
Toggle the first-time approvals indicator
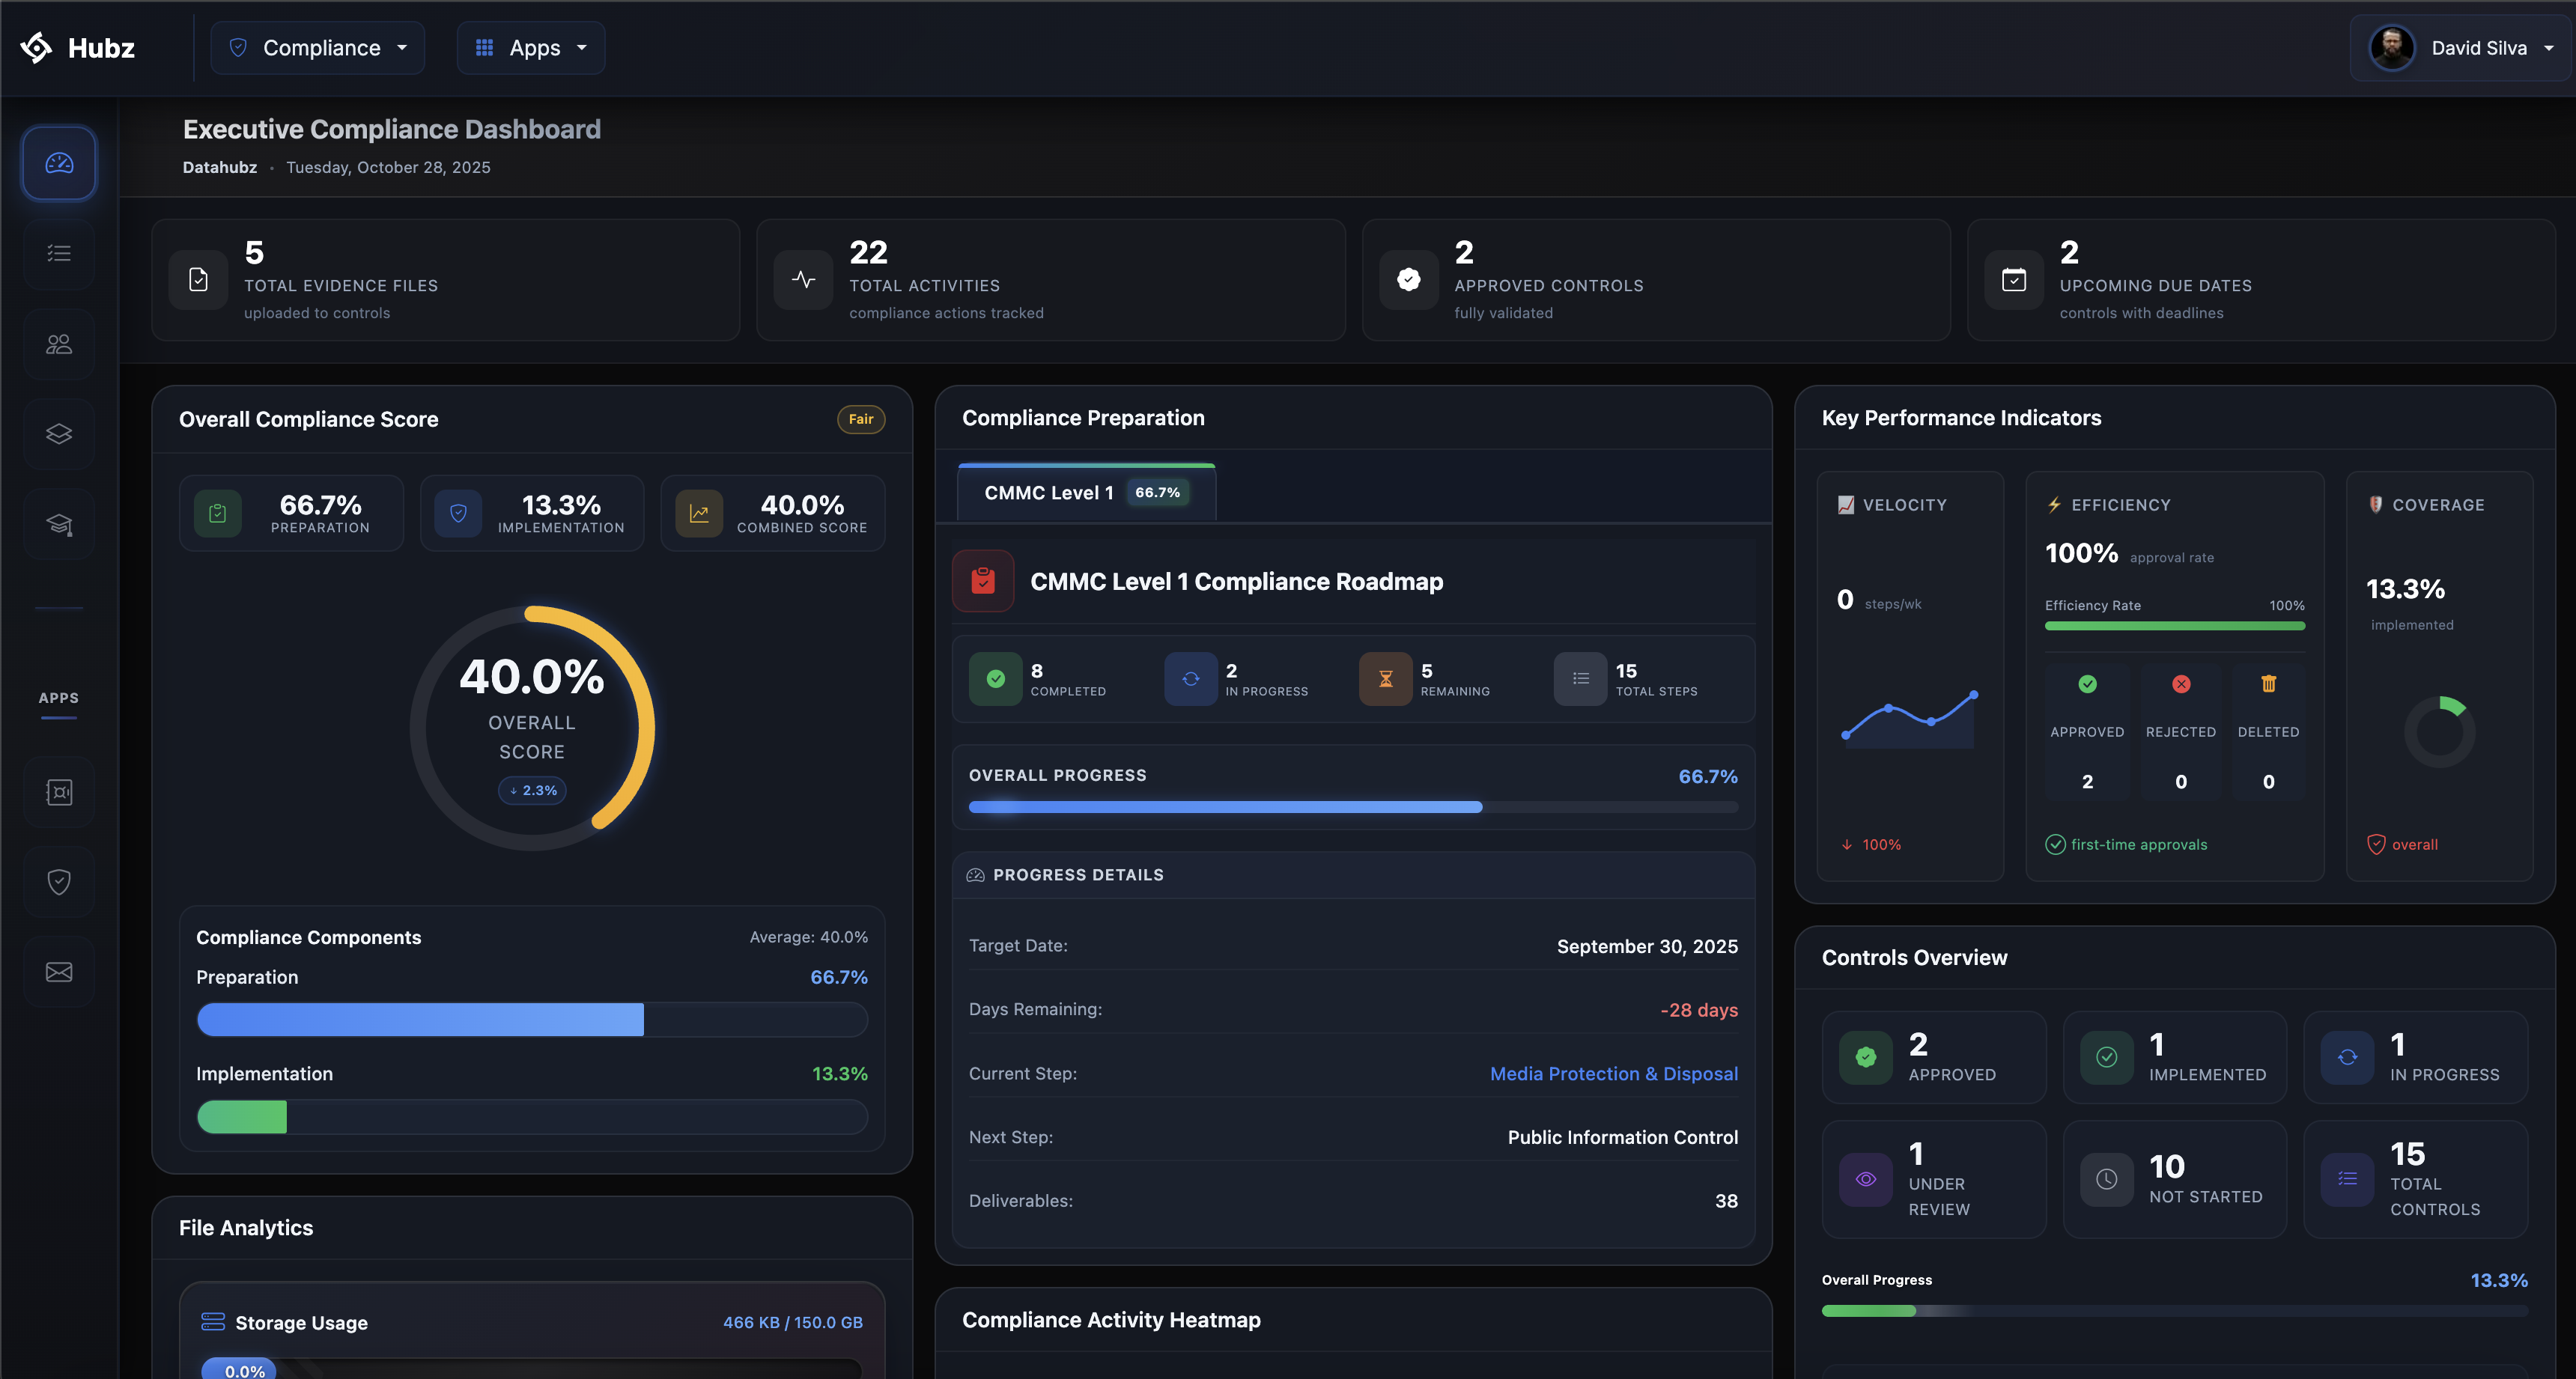2126,844
